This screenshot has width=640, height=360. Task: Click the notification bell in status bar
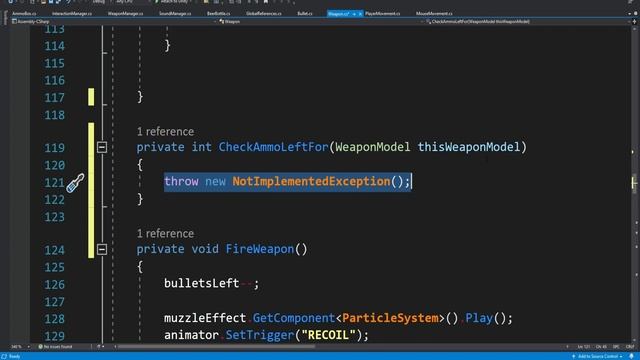[631, 356]
